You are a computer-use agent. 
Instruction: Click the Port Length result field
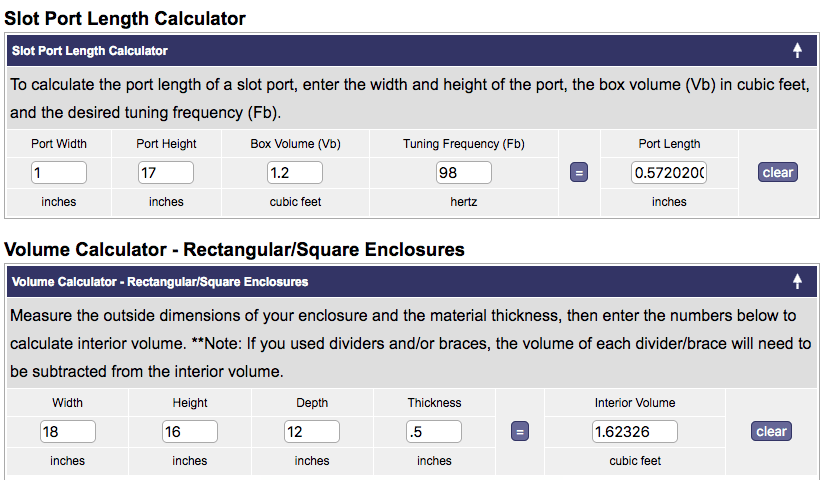click(668, 173)
